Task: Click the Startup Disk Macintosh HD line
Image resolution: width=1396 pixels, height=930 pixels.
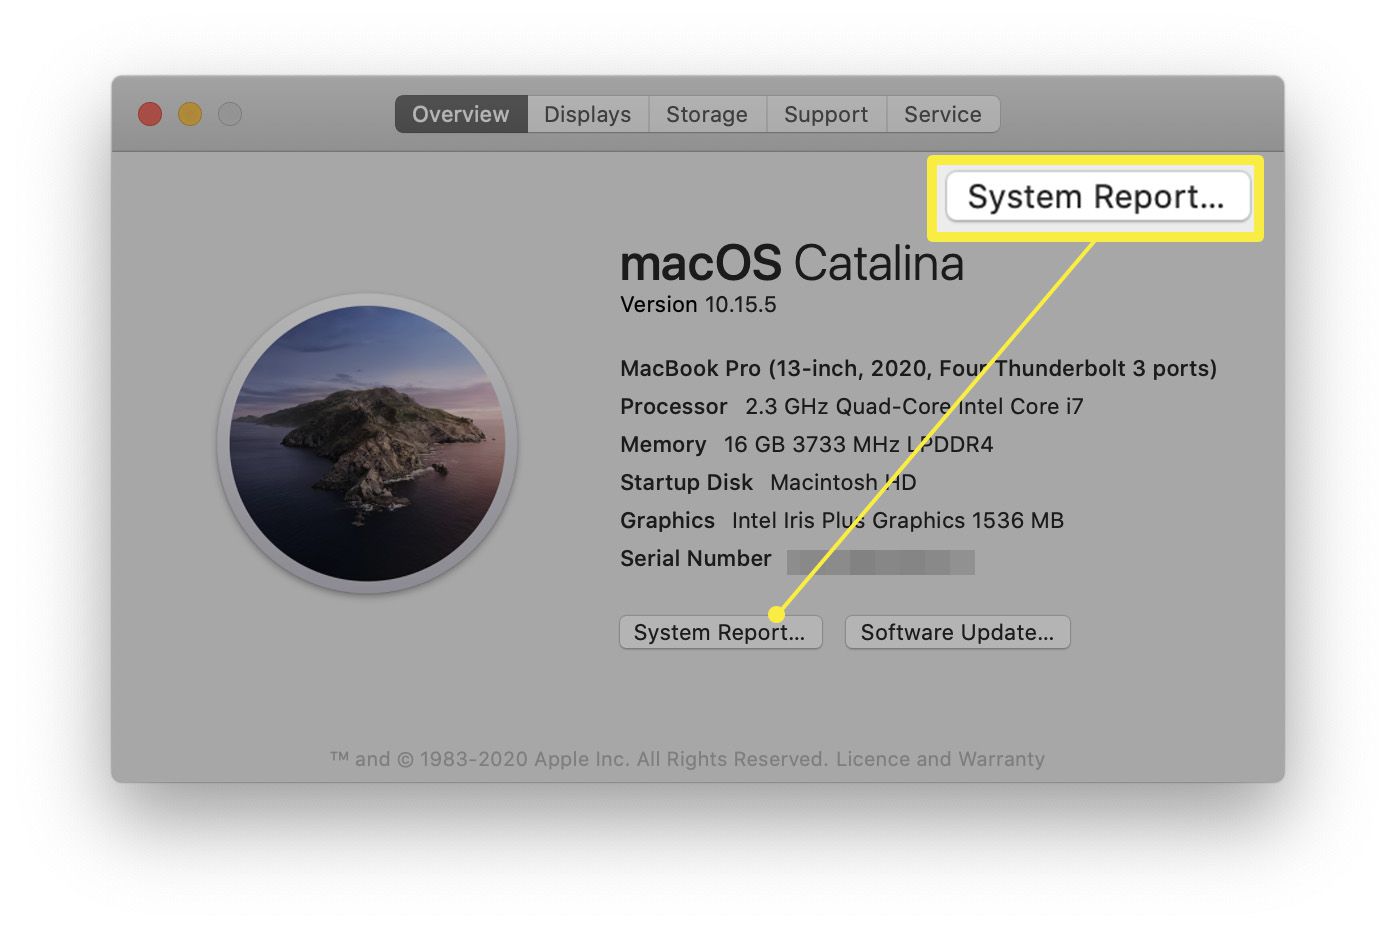Action: click(768, 482)
